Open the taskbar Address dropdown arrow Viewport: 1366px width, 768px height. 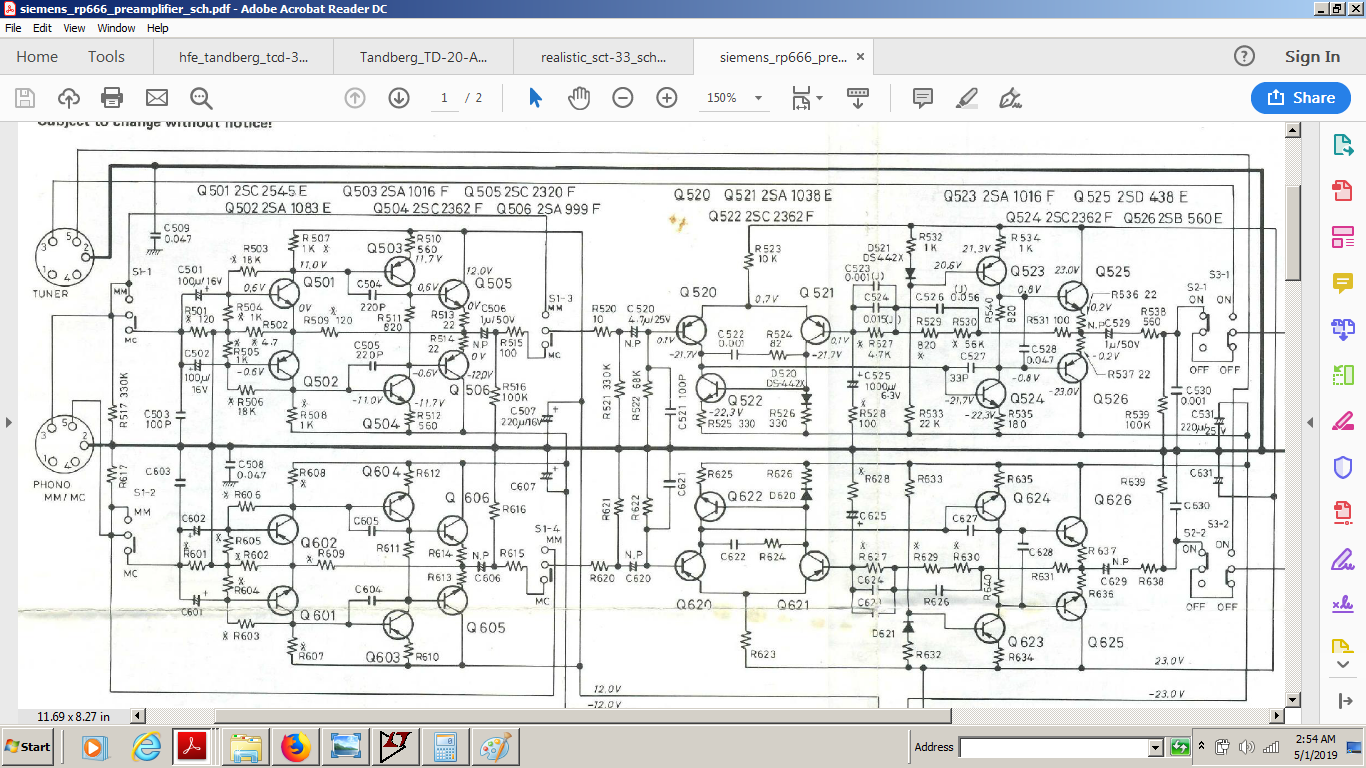pyautogui.click(x=1156, y=747)
